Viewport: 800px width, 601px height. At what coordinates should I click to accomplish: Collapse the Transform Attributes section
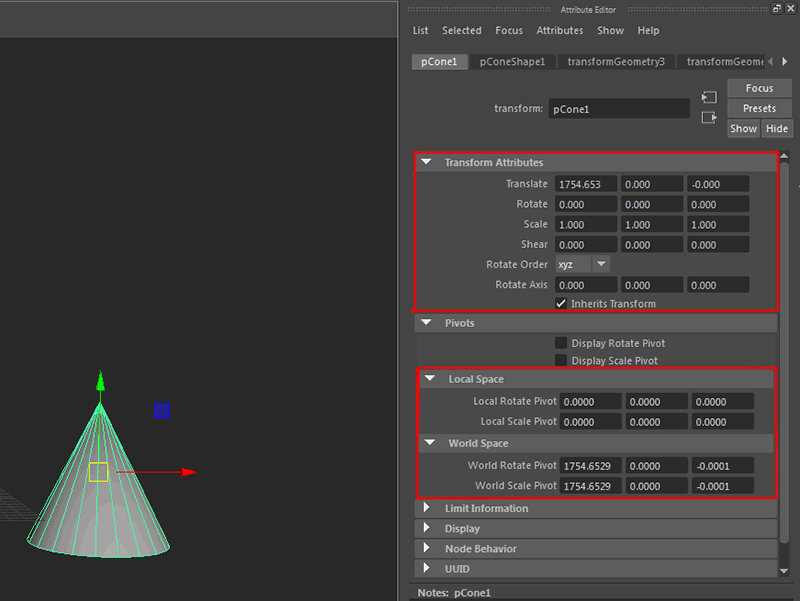427,163
